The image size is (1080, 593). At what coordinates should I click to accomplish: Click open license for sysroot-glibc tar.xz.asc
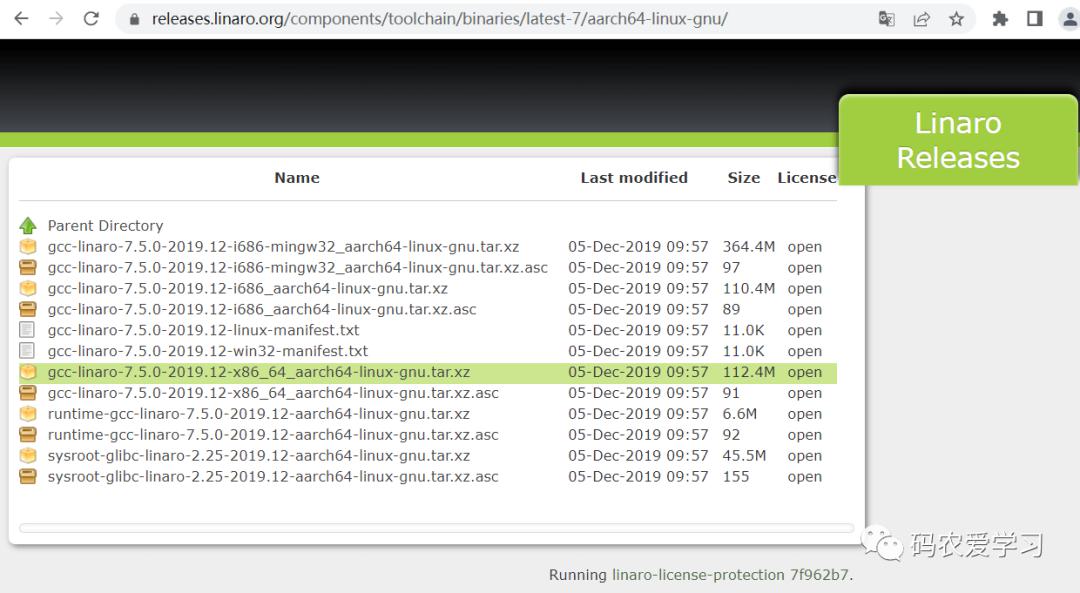pyautogui.click(x=804, y=477)
